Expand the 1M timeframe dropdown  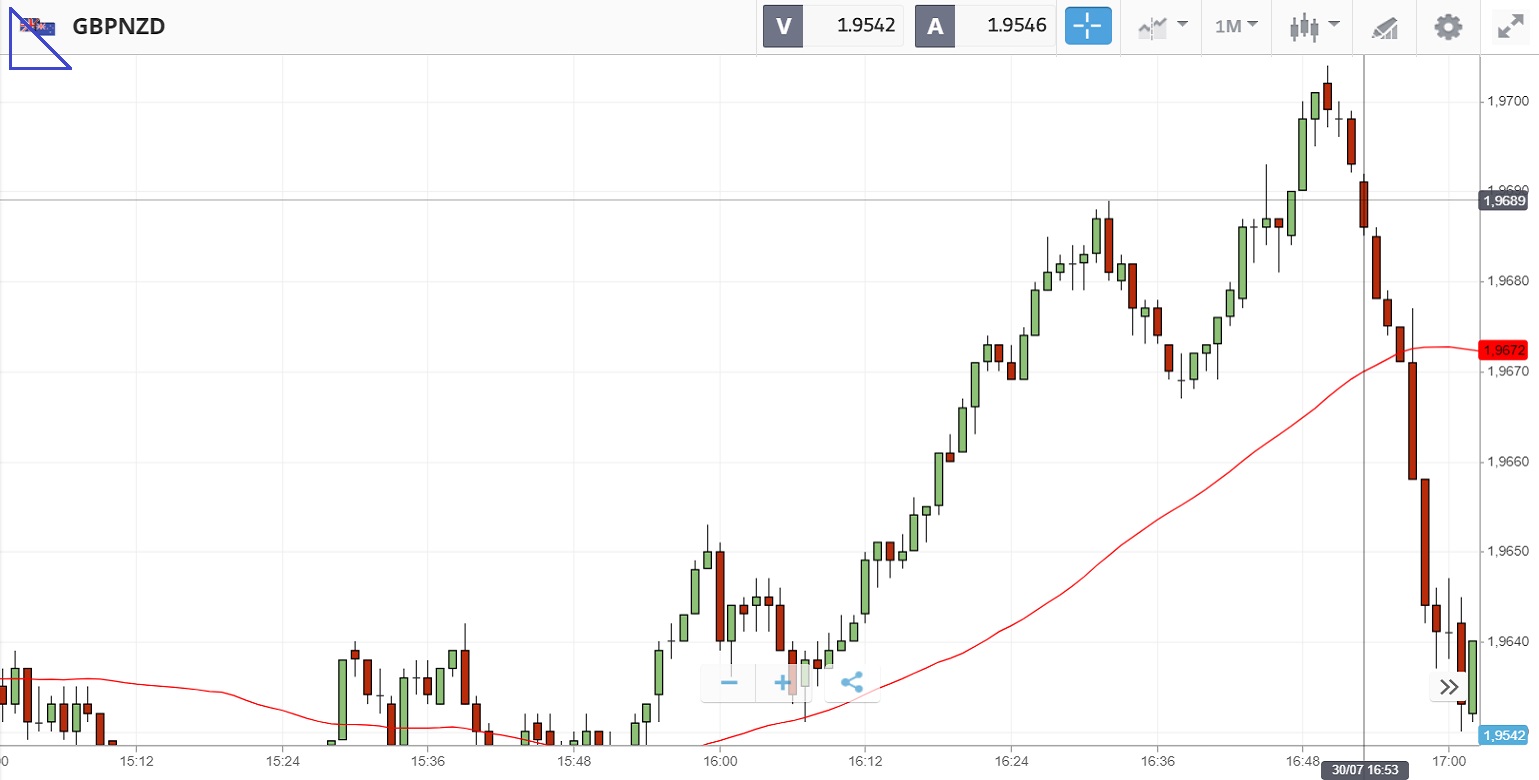coord(1236,26)
